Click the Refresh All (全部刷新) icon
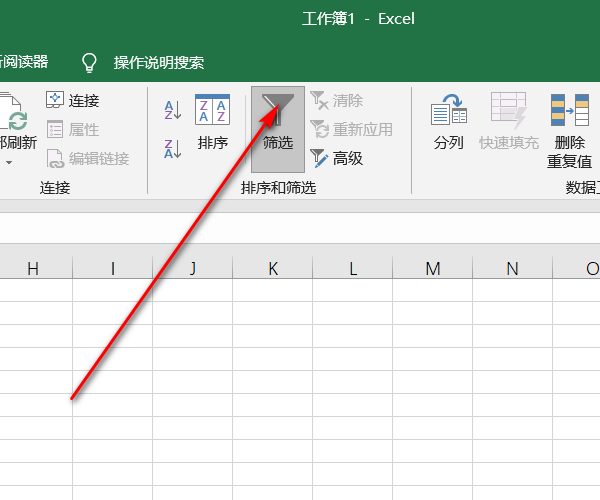600x500 pixels. tap(14, 111)
